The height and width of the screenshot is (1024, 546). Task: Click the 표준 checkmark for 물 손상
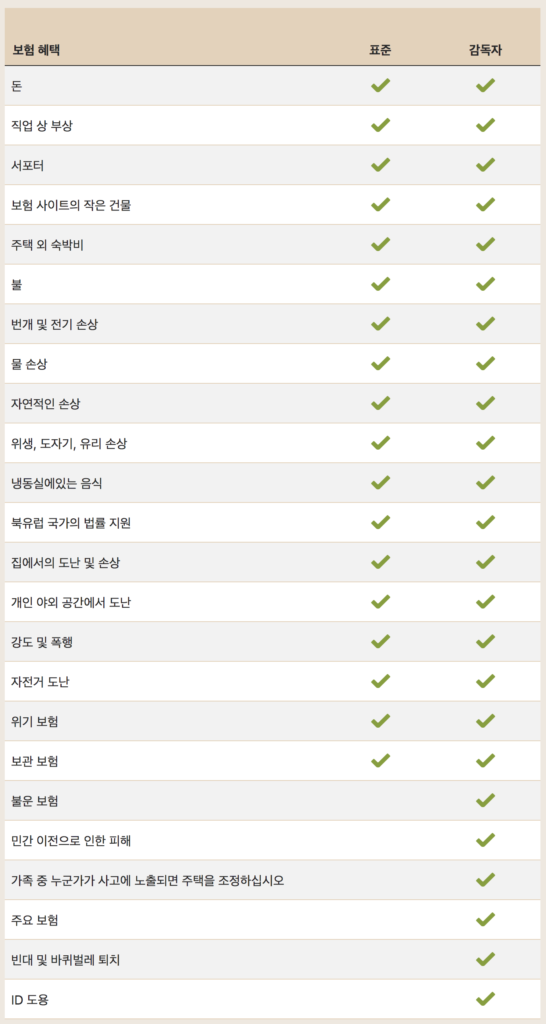tap(380, 364)
